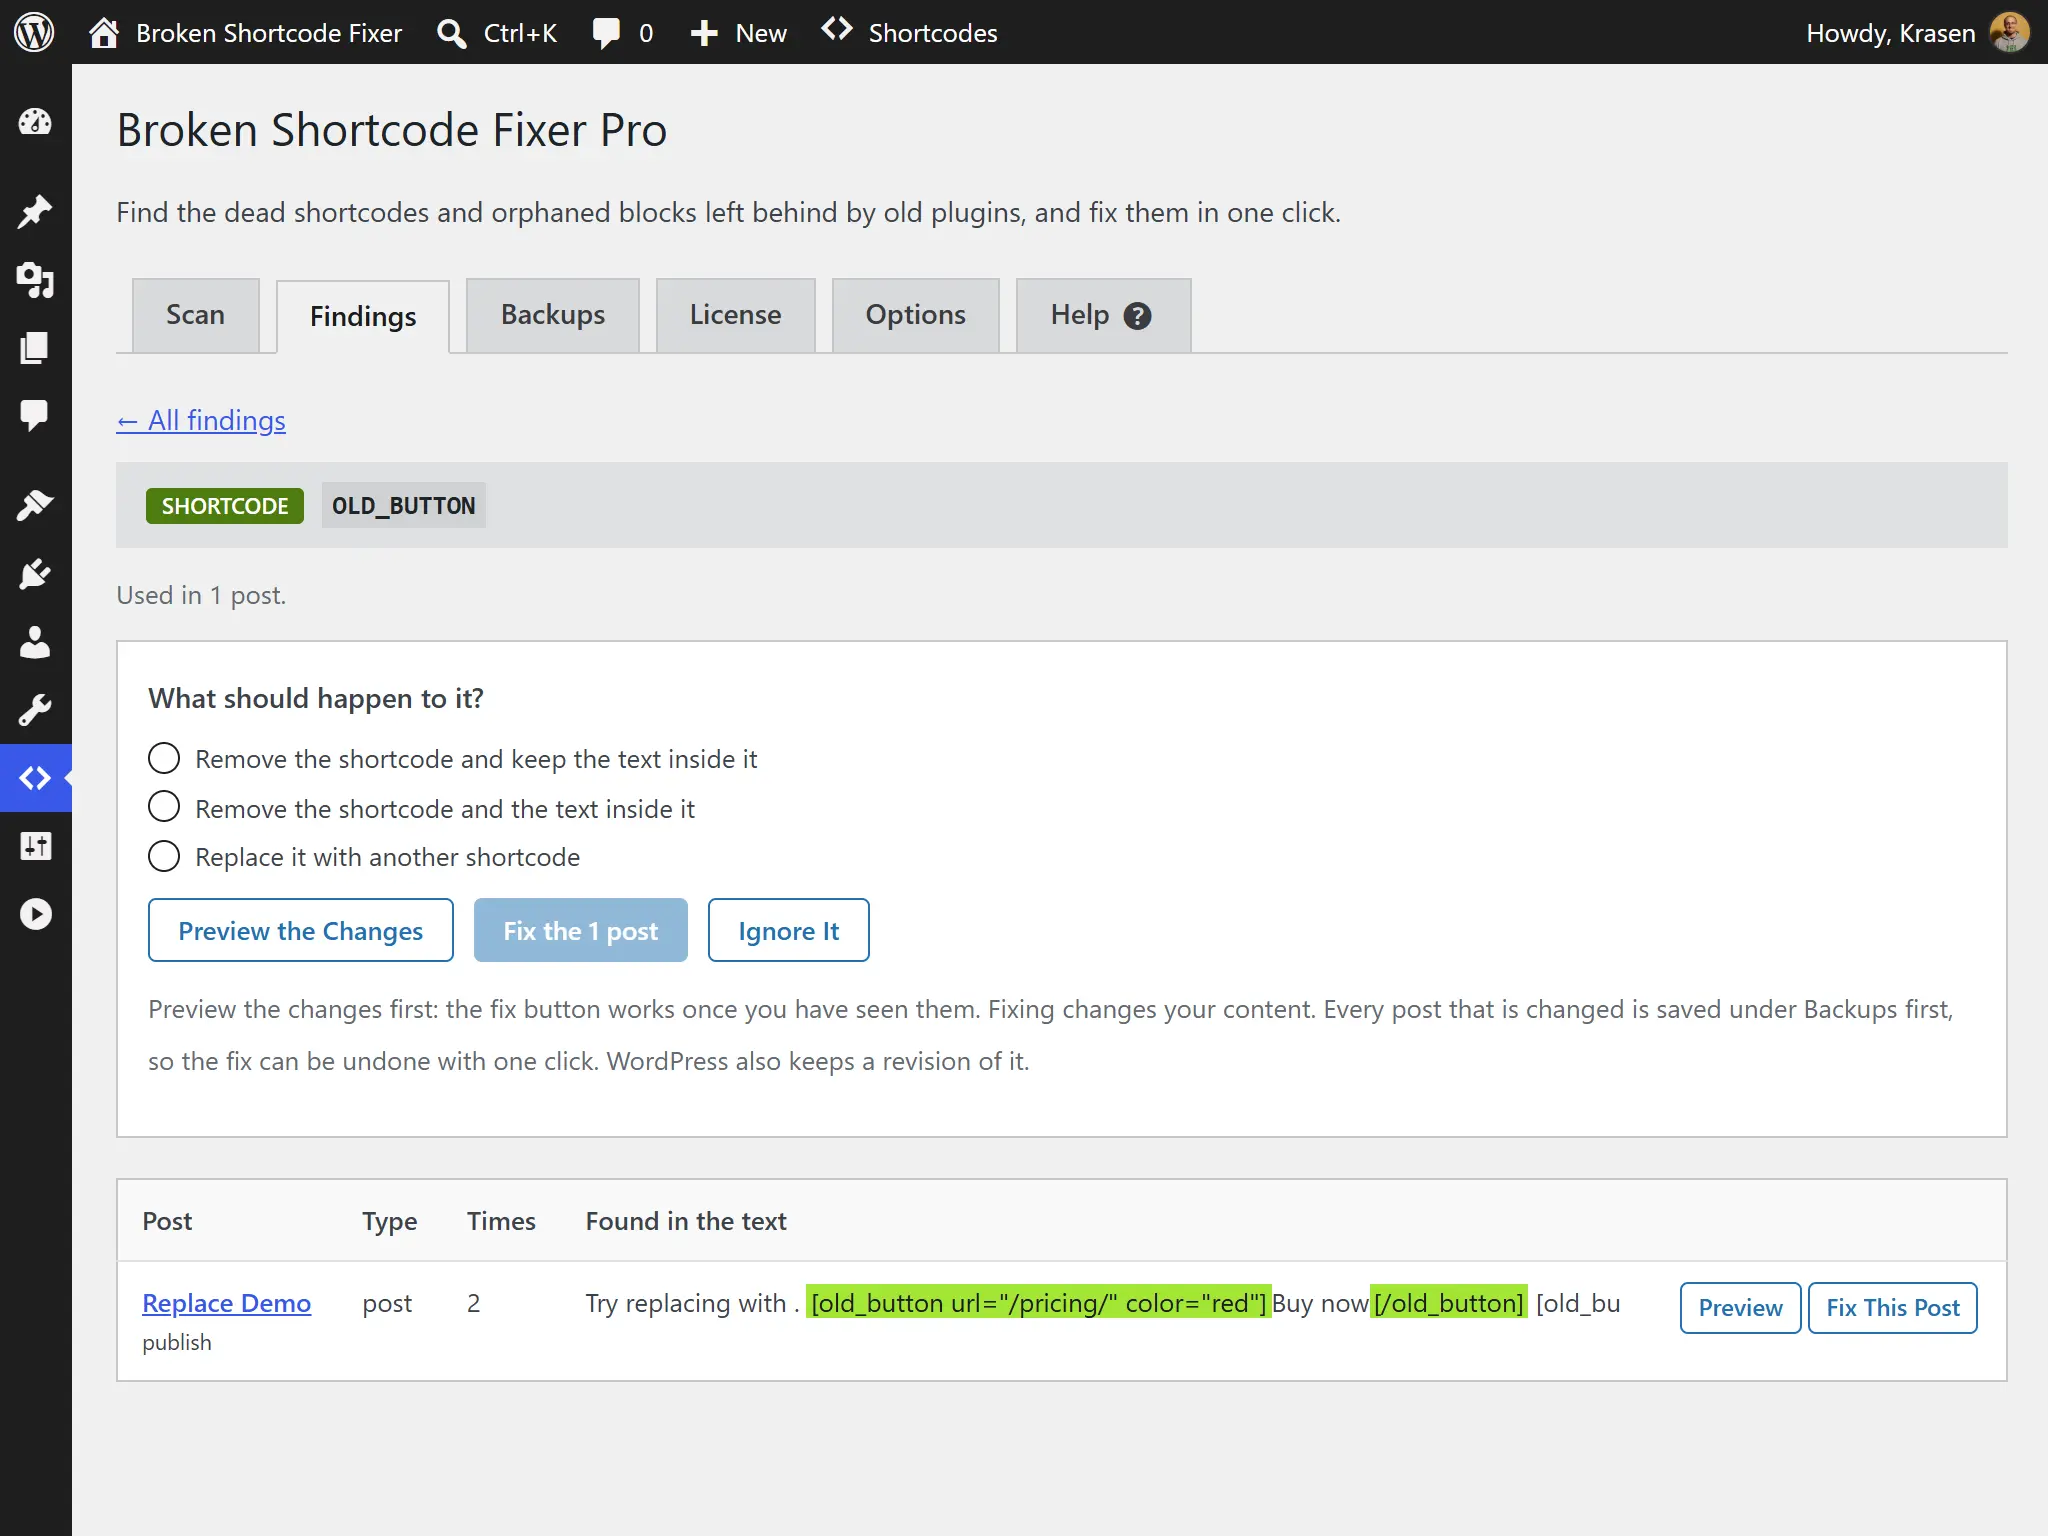Screen dimensions: 2048x1536
Task: Select 'Remove the shortcode and keep the text'
Action: pos(164,758)
